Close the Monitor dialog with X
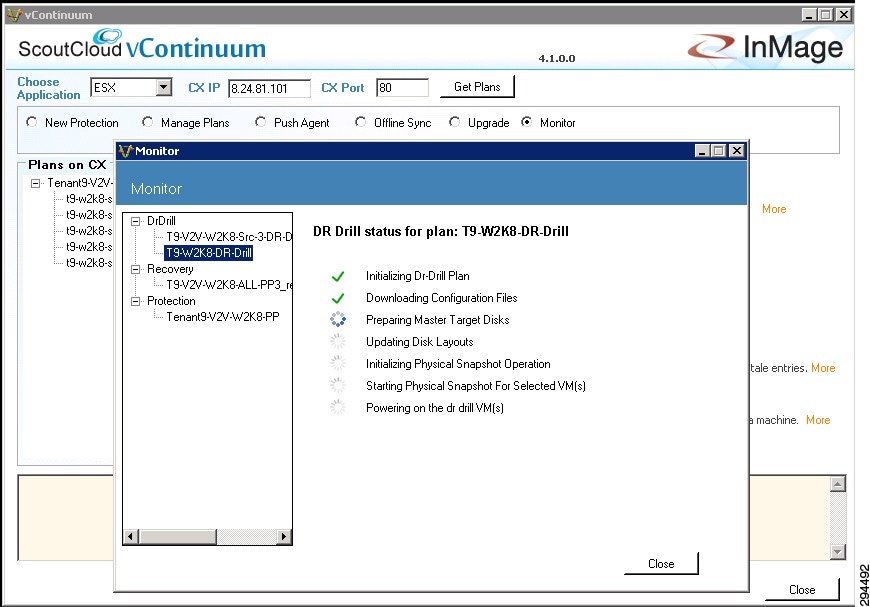 tap(736, 151)
